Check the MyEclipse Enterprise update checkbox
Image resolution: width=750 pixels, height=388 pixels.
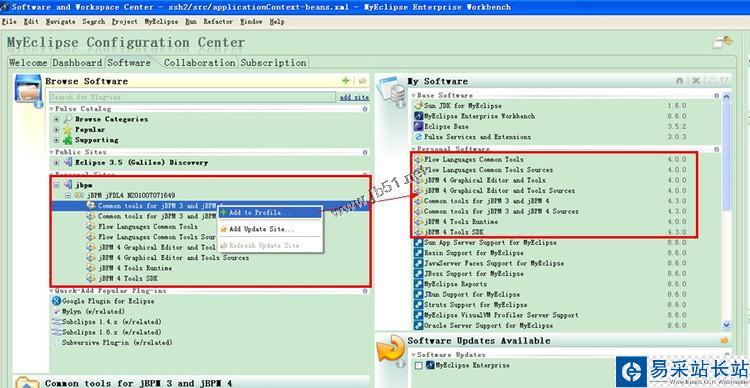(x=419, y=366)
